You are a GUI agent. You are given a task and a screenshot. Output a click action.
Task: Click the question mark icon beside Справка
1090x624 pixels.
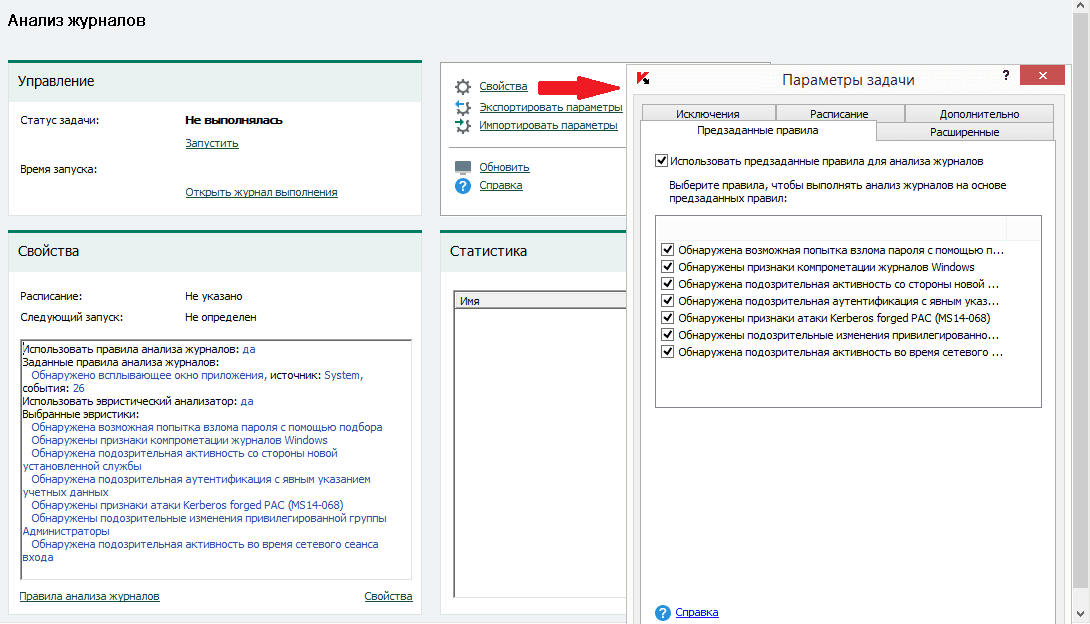(x=462, y=185)
